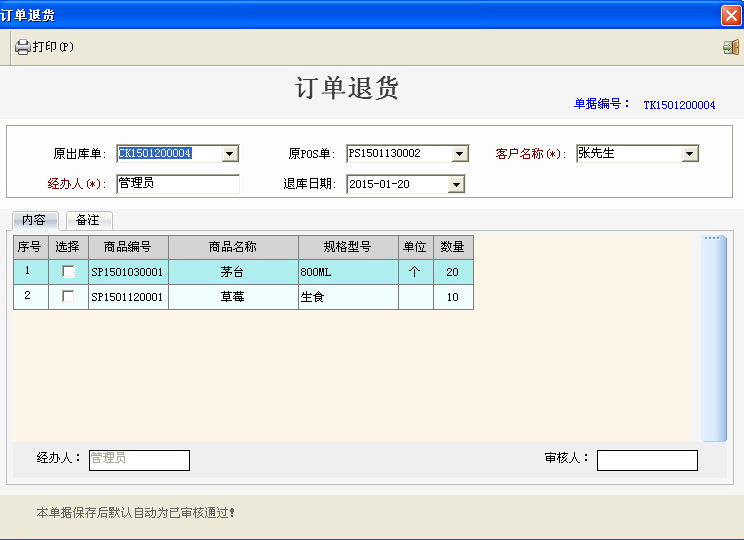Tick the checkbox for 茅台 row
This screenshot has width=744, height=540.
tap(68, 271)
